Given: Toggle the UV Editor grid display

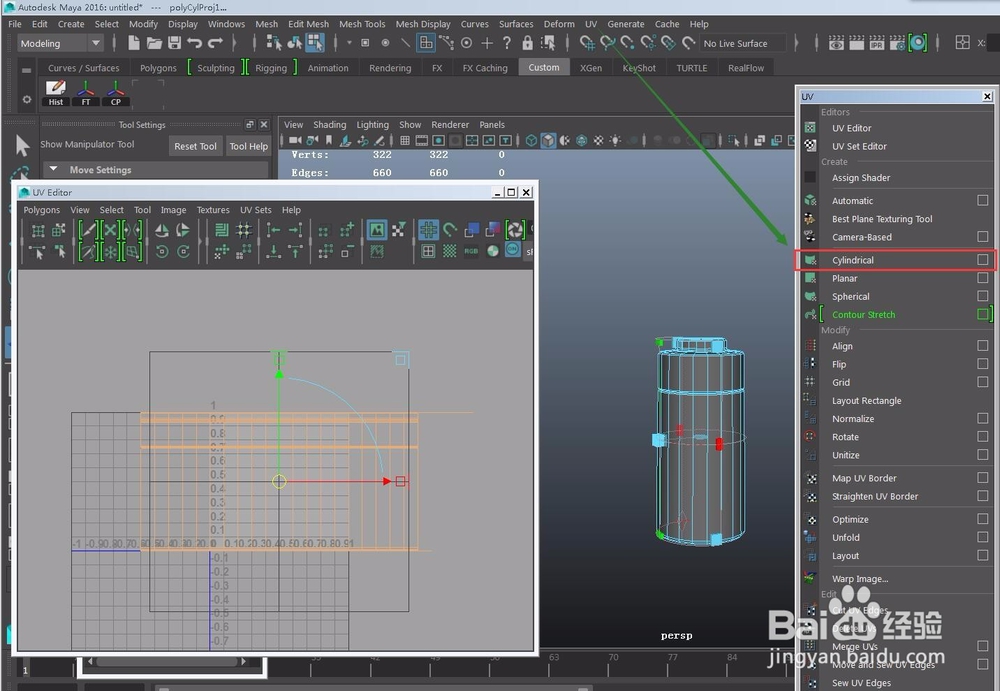Looking at the screenshot, I should [428, 230].
